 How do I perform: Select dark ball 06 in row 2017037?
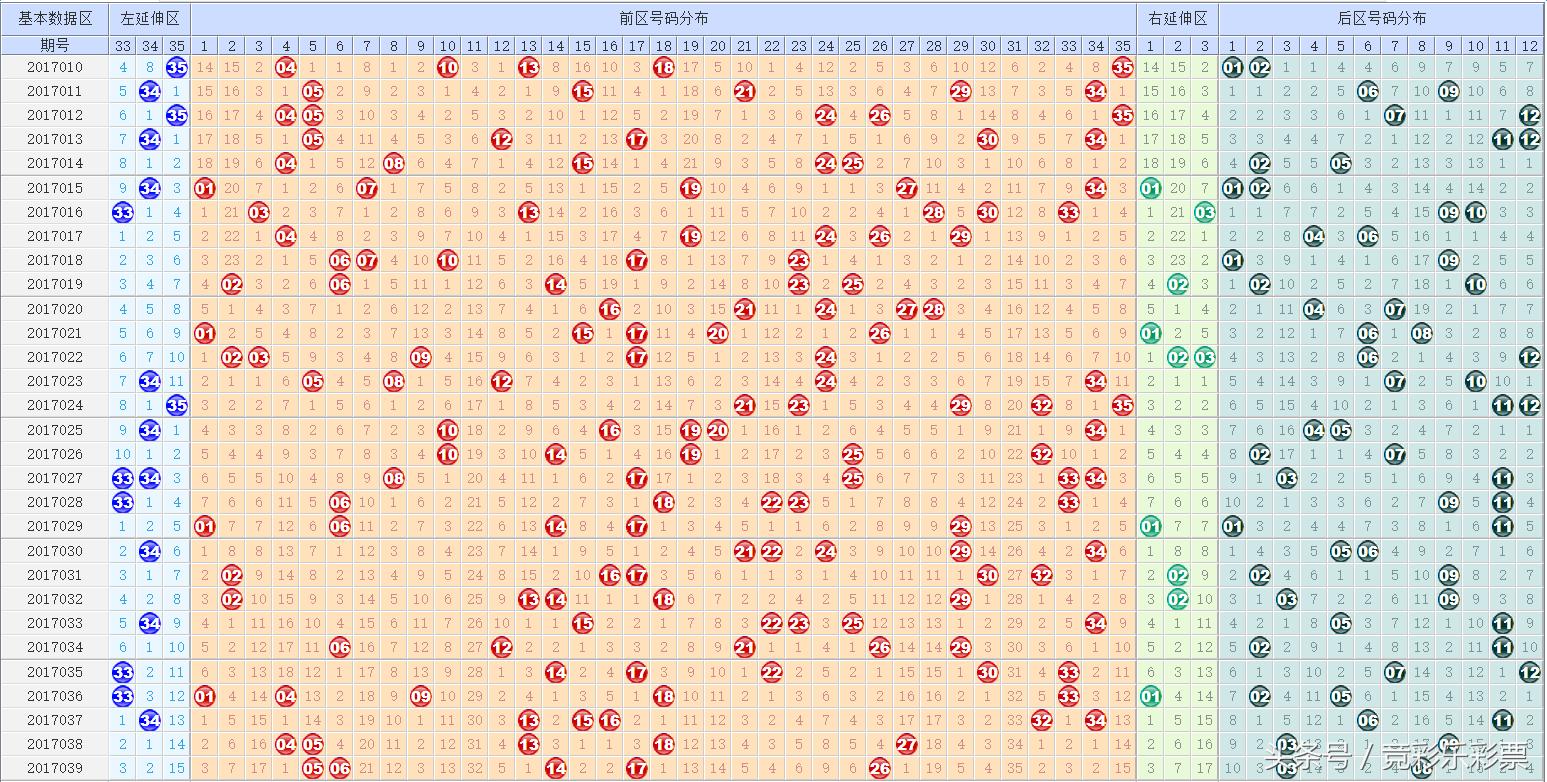pyautogui.click(x=1368, y=720)
